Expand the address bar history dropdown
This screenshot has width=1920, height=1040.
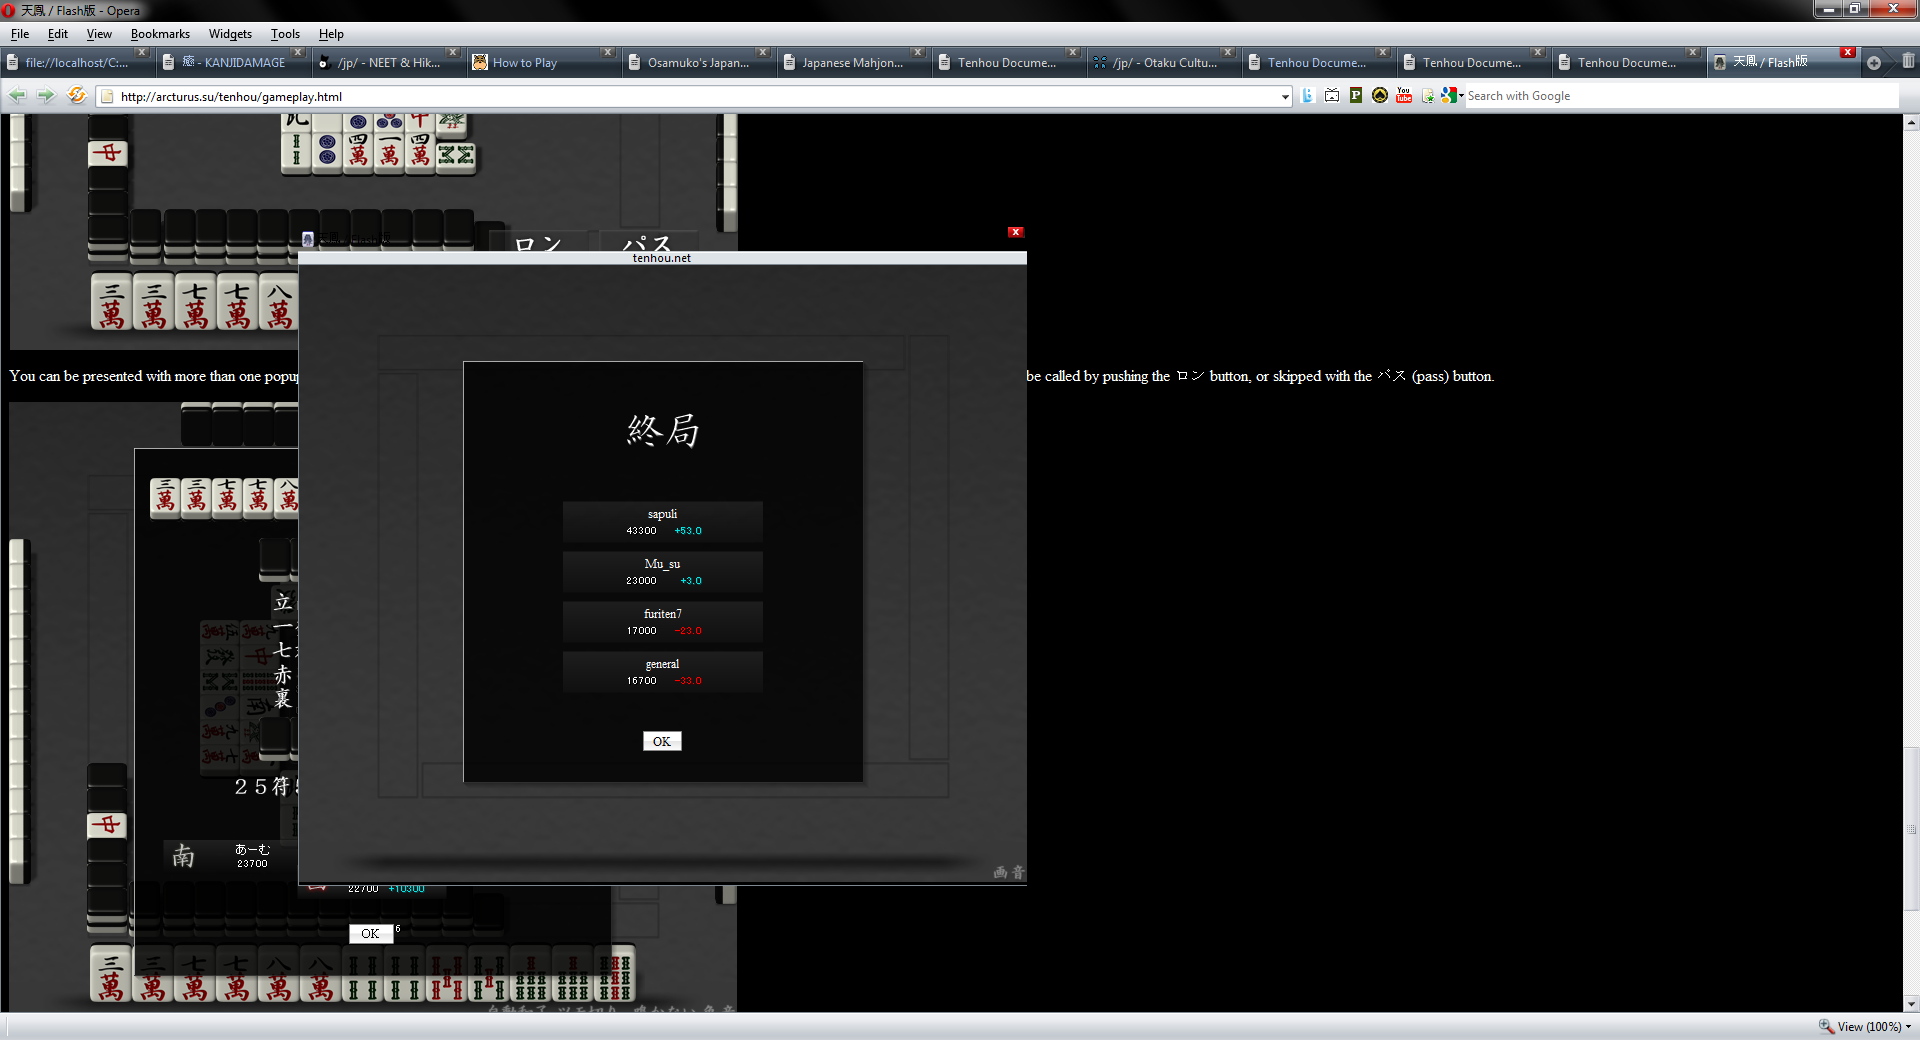coord(1285,97)
